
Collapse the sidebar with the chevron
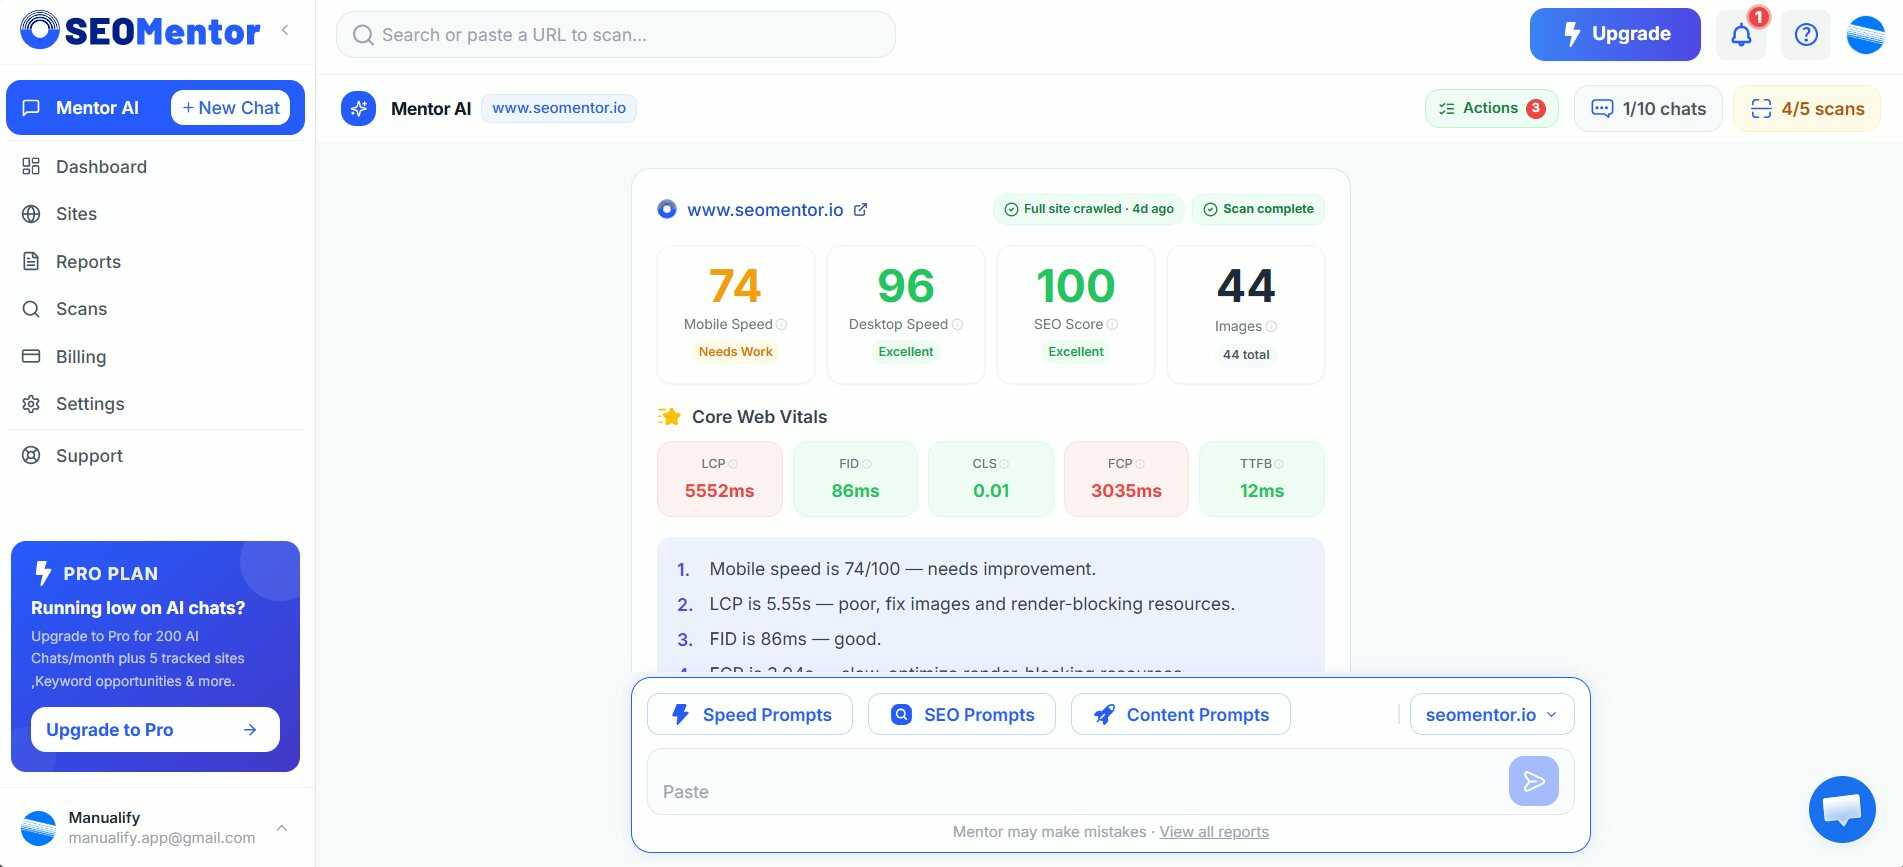pyautogui.click(x=285, y=30)
